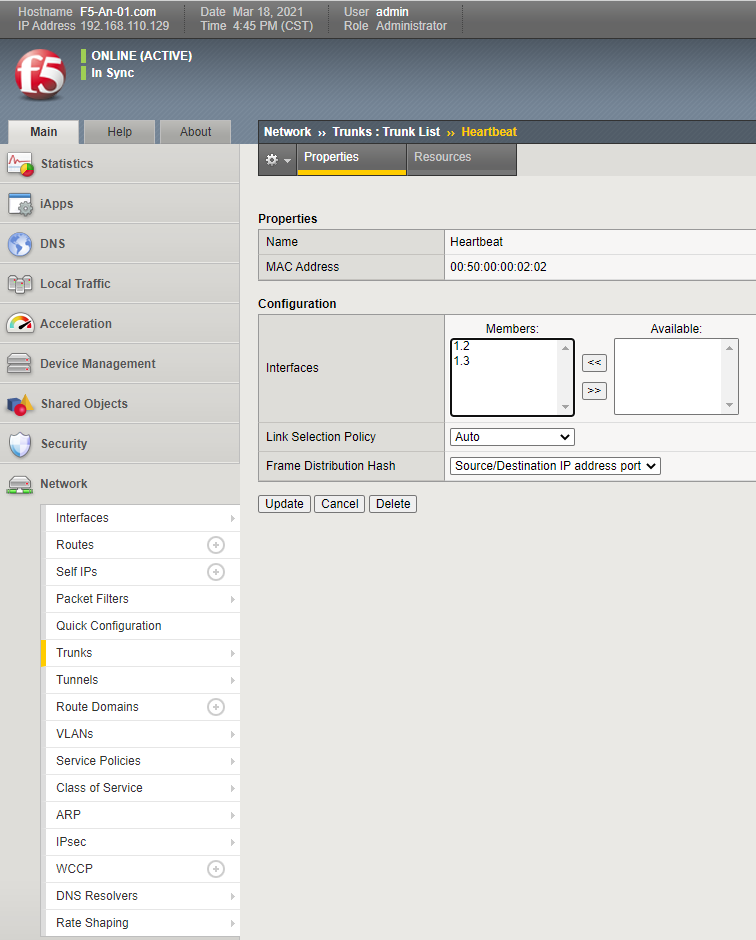Viewport: 756px width, 940px height.
Task: Switch to the Help tab
Action: [120, 132]
